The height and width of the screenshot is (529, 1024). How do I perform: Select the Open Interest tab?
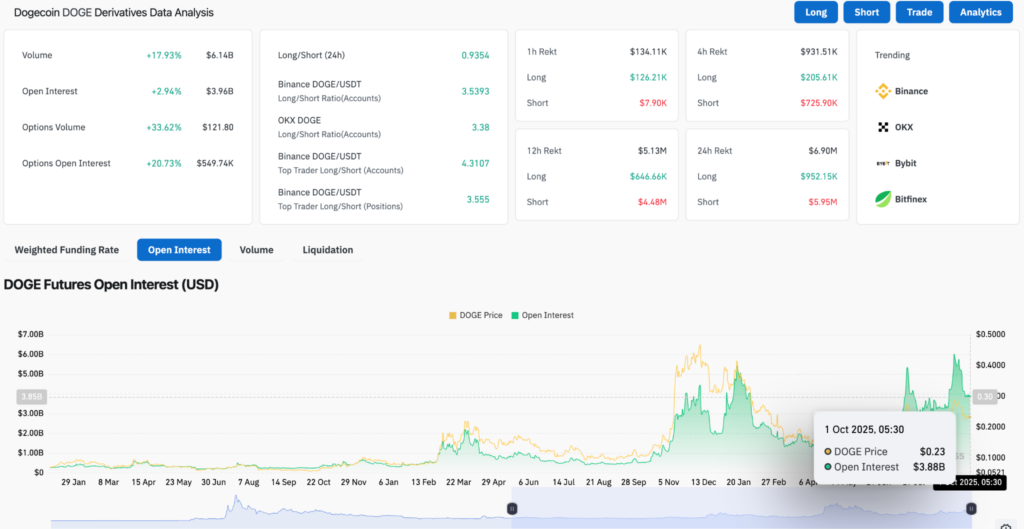pyautogui.click(x=179, y=250)
